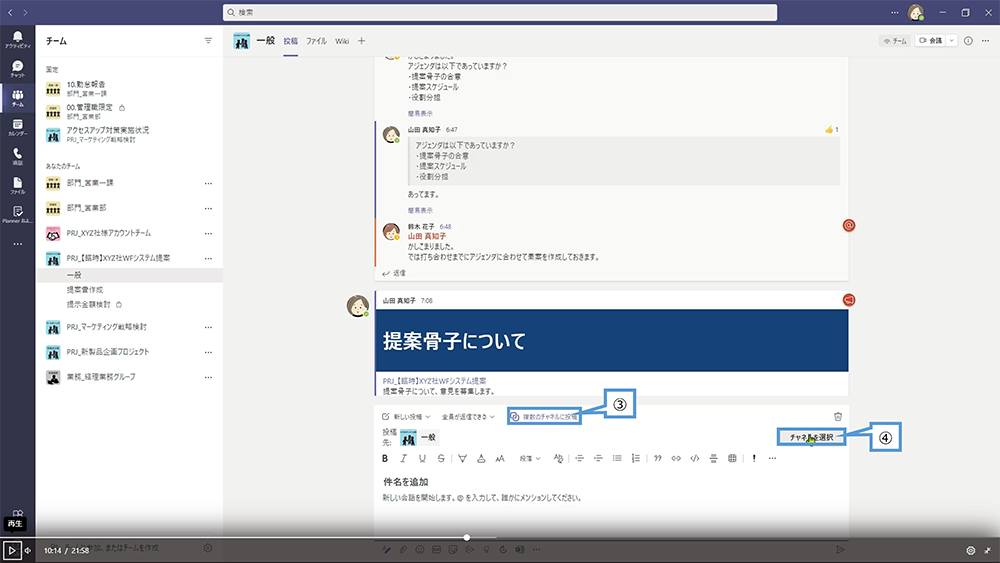Viewport: 1000px width, 563px height.
Task: Clear all formatting in compose toolbar
Action: click(x=559, y=458)
